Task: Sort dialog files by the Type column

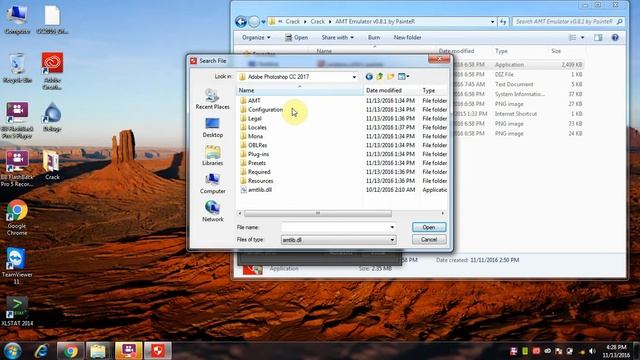Action: pyautogui.click(x=434, y=90)
